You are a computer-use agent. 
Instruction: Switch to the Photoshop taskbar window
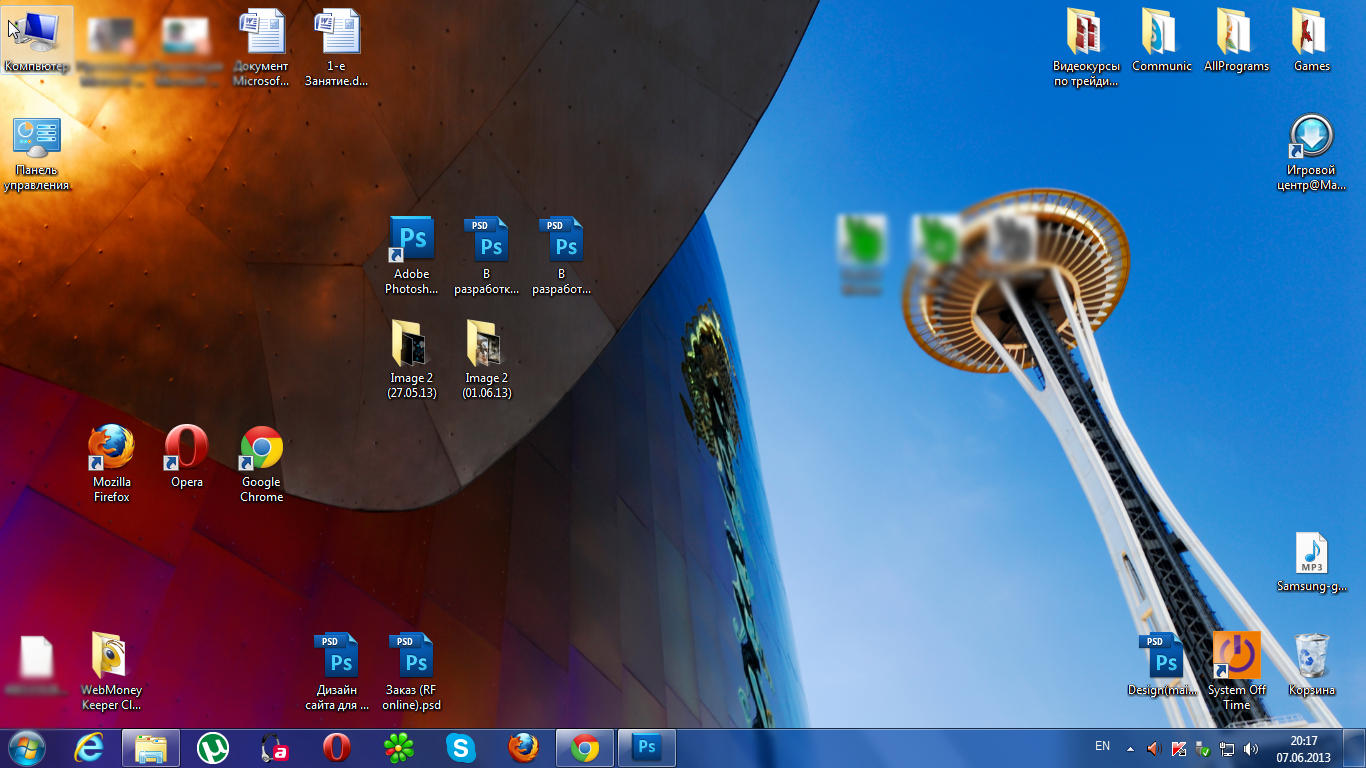click(647, 748)
